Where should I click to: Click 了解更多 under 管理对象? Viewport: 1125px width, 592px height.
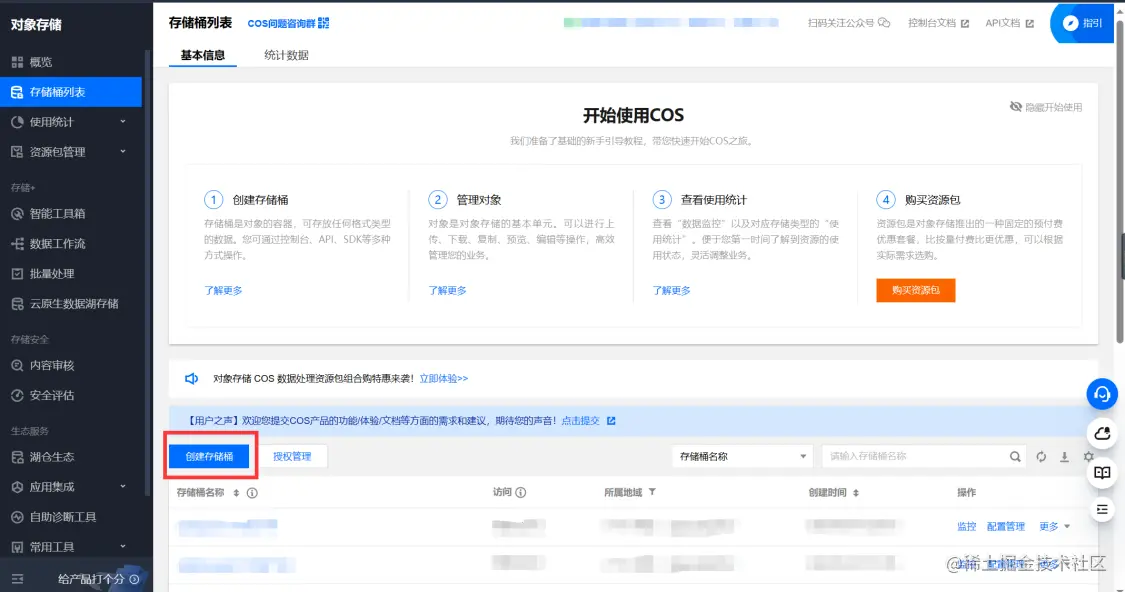447,291
